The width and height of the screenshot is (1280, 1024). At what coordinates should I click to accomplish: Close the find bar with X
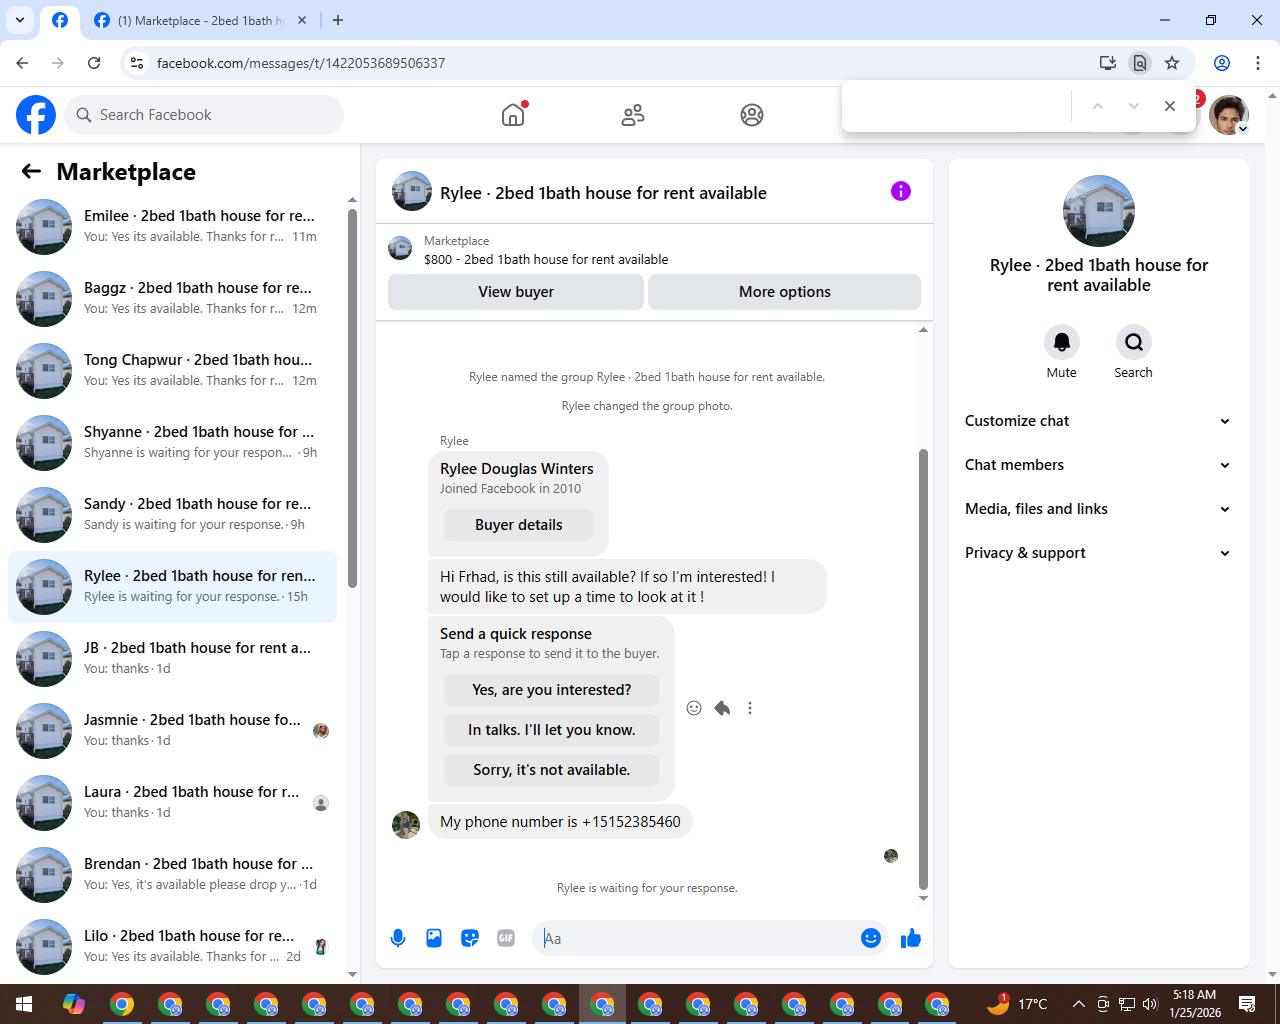point(1170,106)
